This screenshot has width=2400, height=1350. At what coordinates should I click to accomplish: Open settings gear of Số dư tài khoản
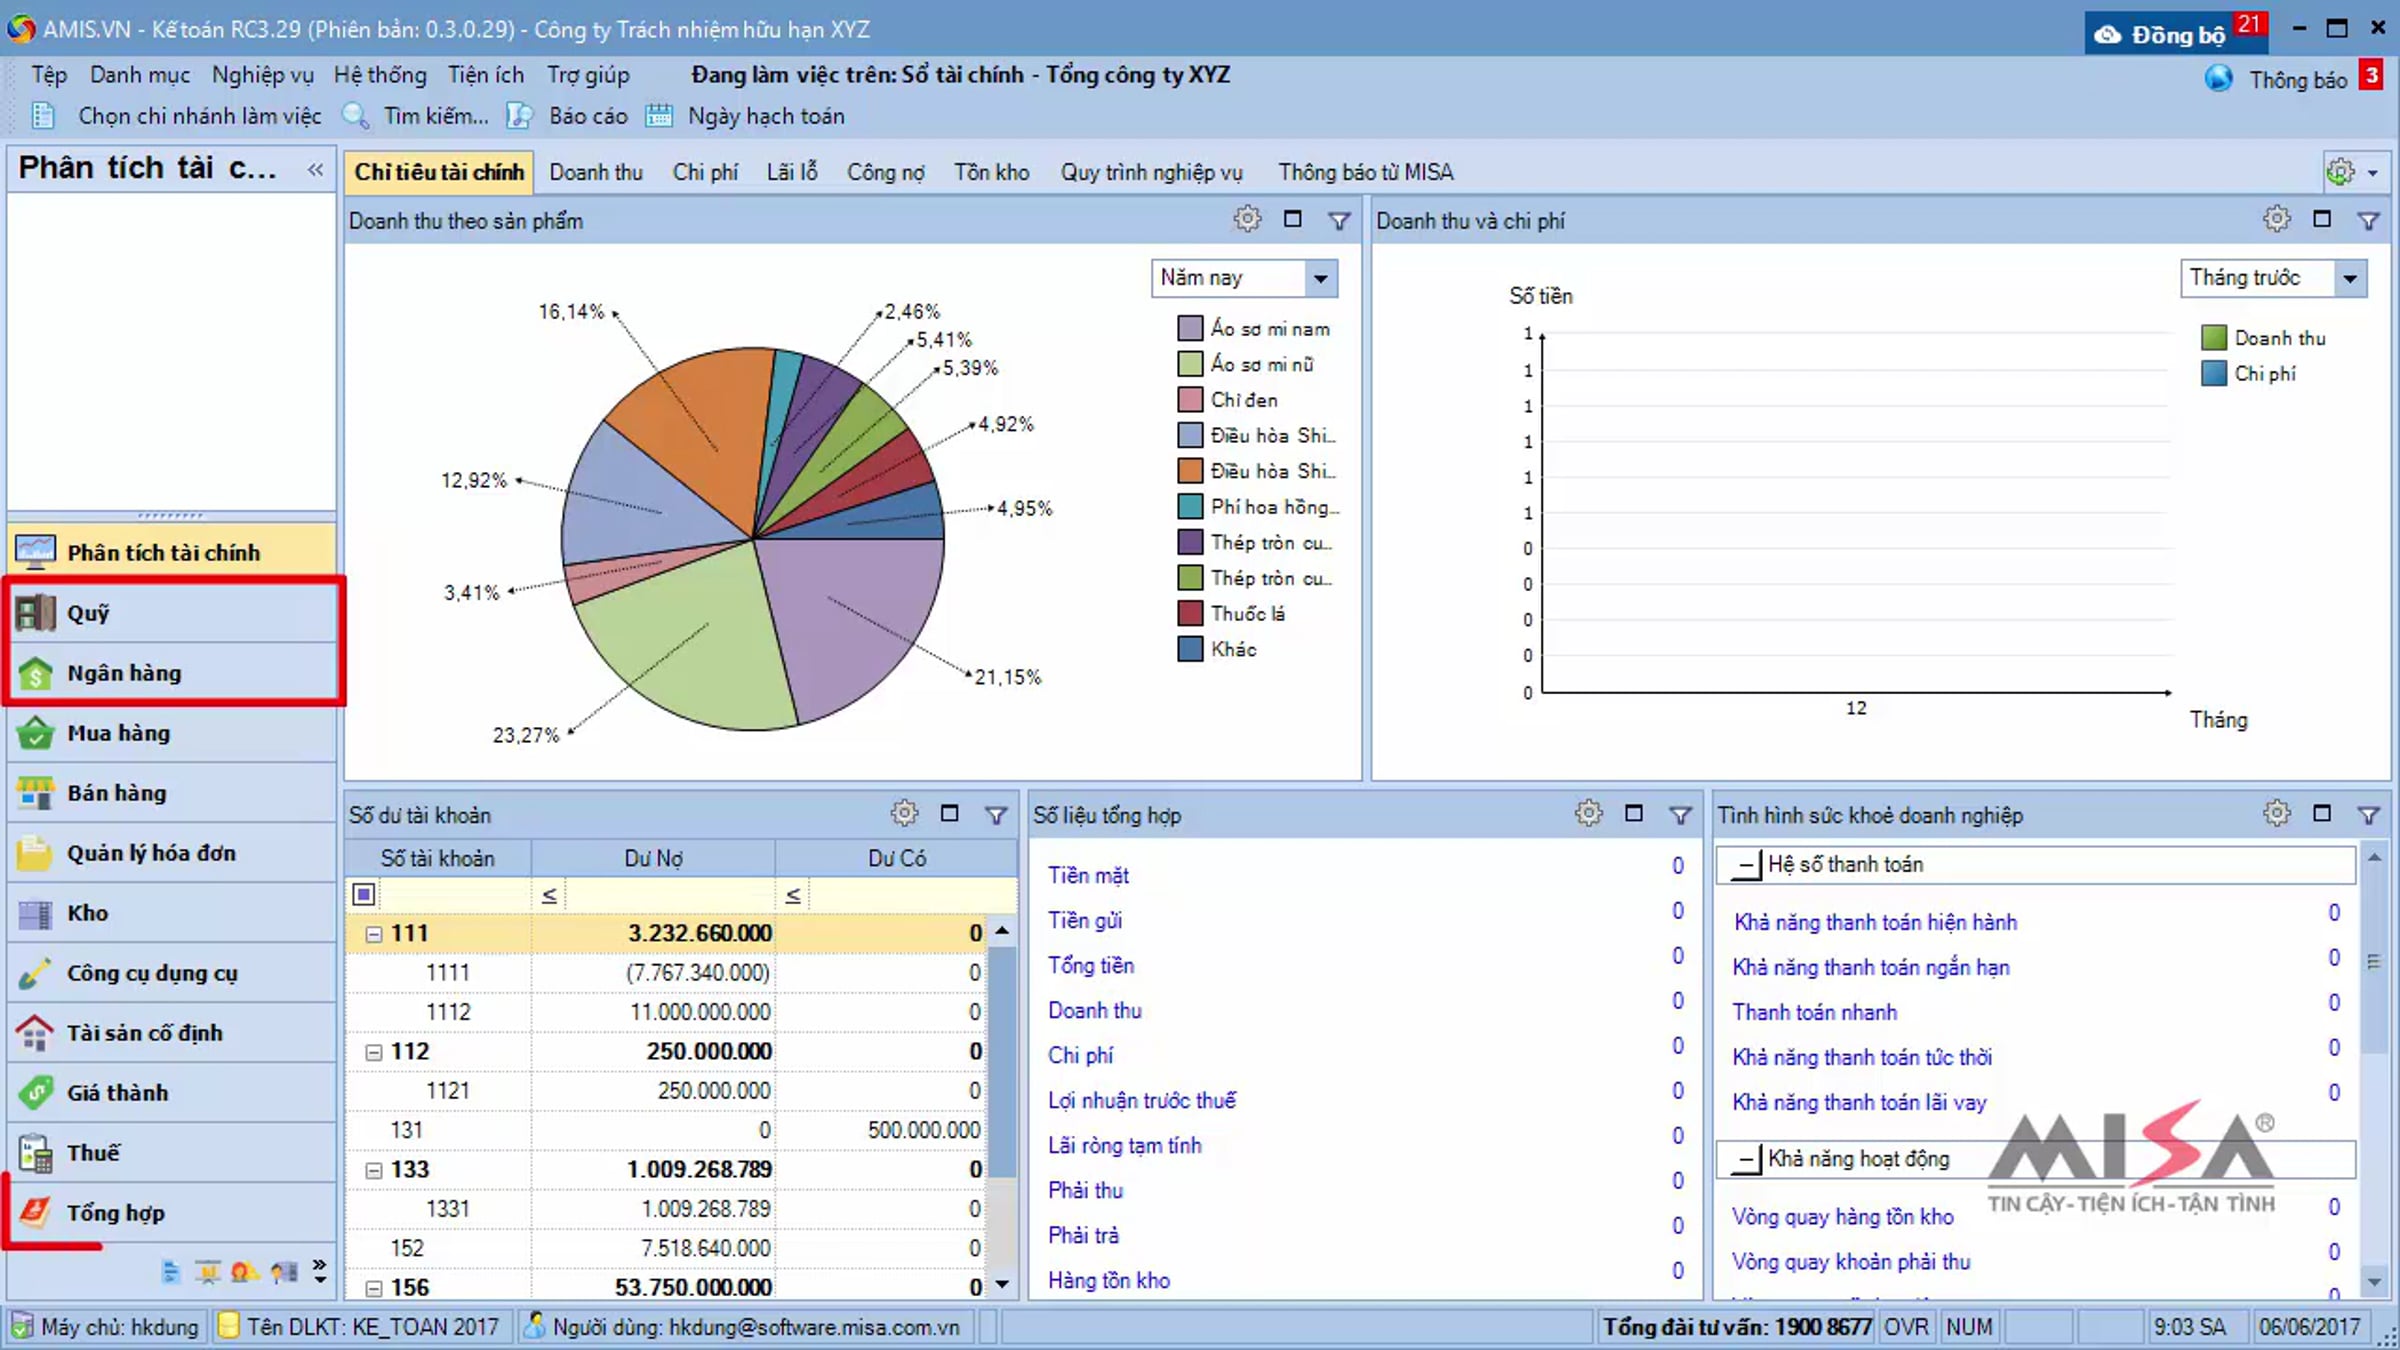(x=904, y=813)
